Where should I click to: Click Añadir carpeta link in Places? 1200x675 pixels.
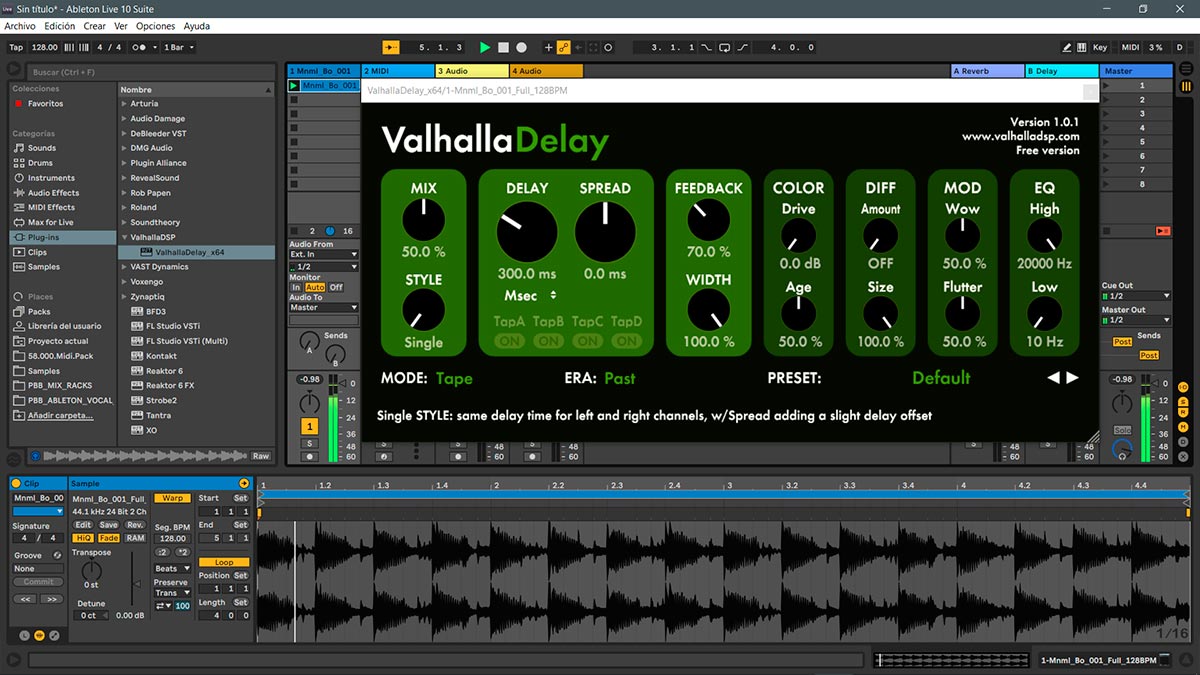pyautogui.click(x=61, y=415)
